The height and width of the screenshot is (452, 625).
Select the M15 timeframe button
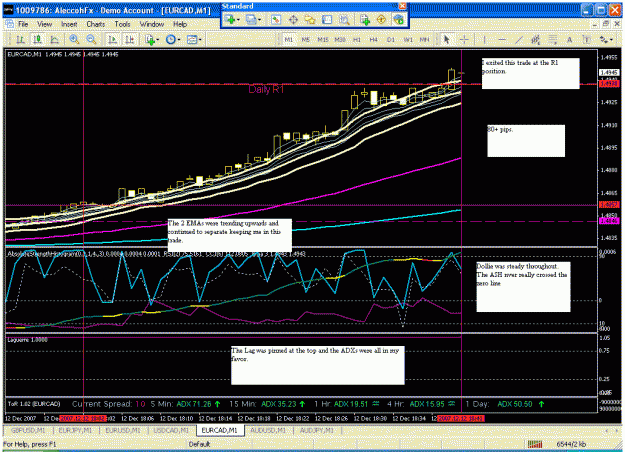(323, 39)
